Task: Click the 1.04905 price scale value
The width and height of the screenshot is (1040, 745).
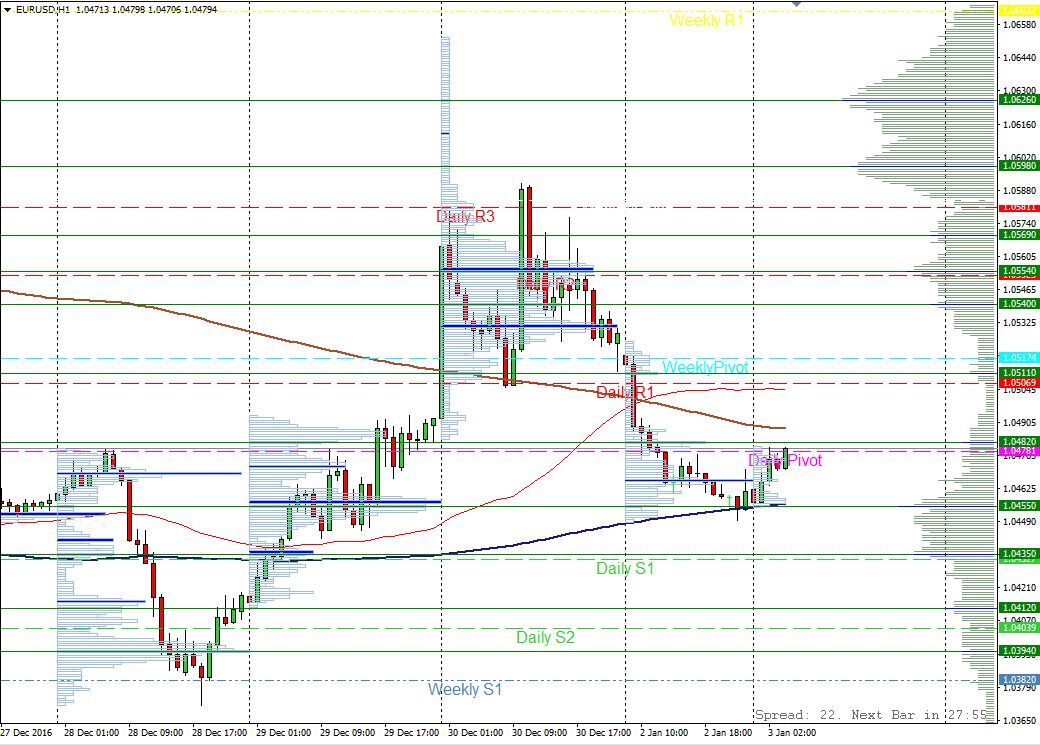Action: click(x=1019, y=422)
